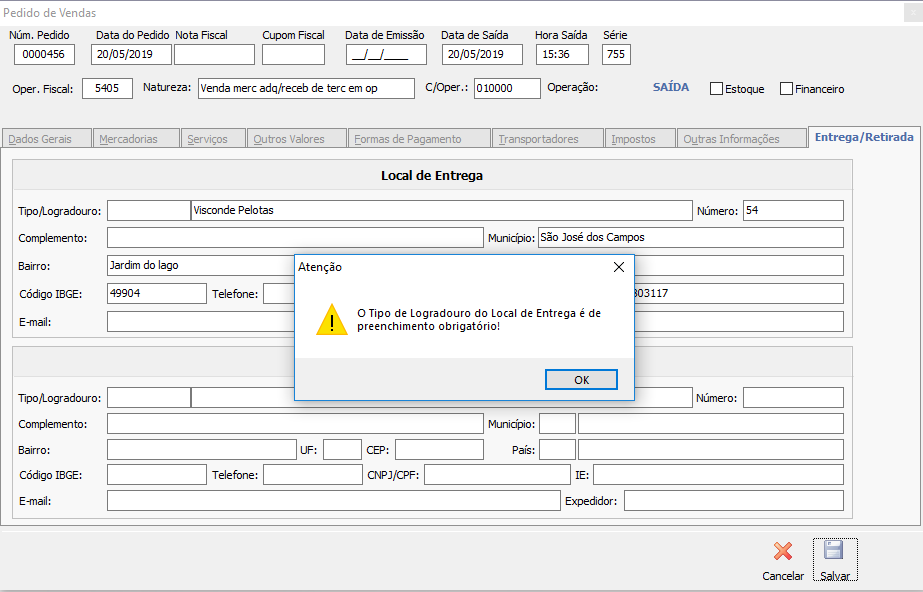The width and height of the screenshot is (923, 592).
Task: Click the empty Número field in lower section
Action: coord(793,397)
